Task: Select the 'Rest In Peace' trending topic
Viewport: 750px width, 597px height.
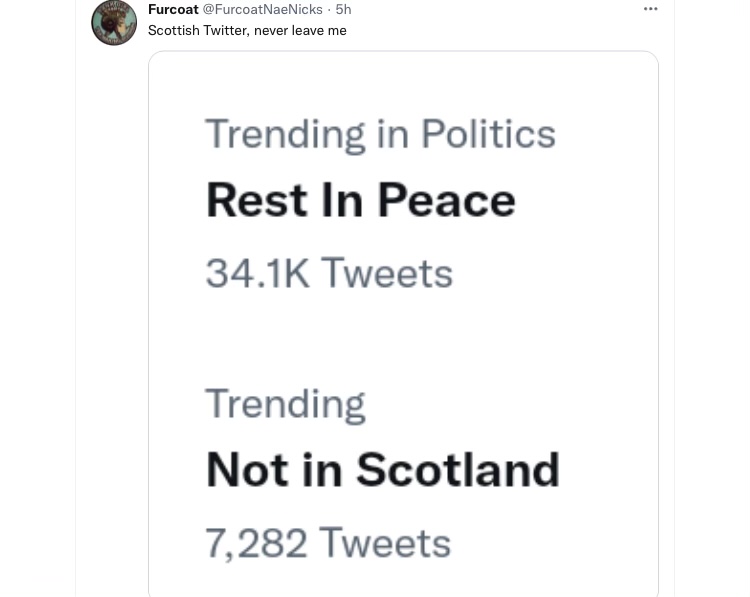Action: [360, 200]
